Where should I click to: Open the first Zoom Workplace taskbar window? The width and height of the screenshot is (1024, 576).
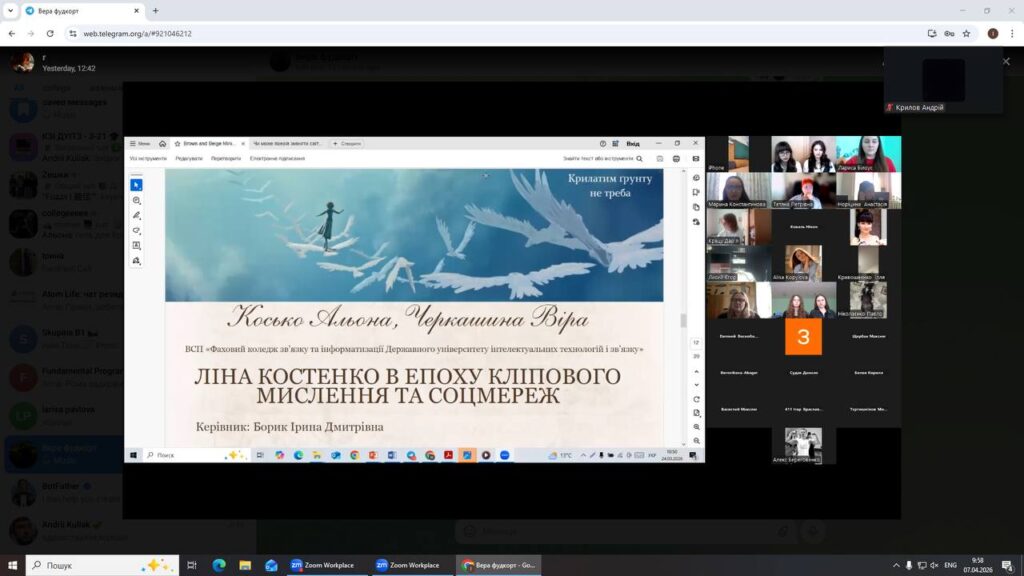[x=323, y=565]
